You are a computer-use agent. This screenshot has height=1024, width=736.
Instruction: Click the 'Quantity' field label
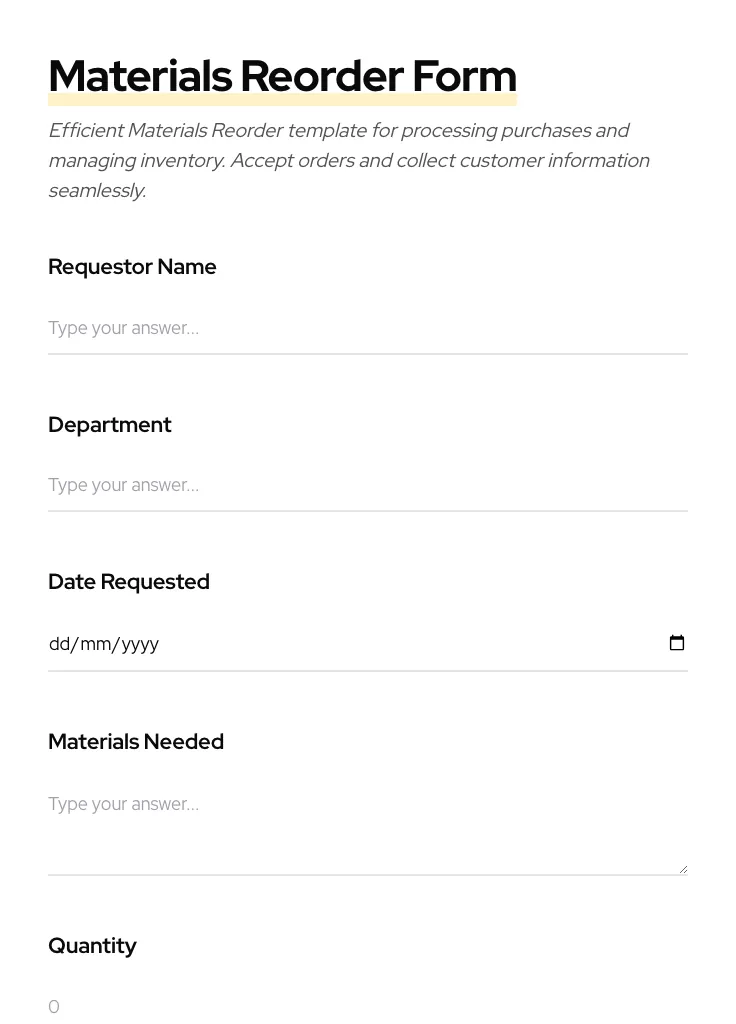pos(92,946)
